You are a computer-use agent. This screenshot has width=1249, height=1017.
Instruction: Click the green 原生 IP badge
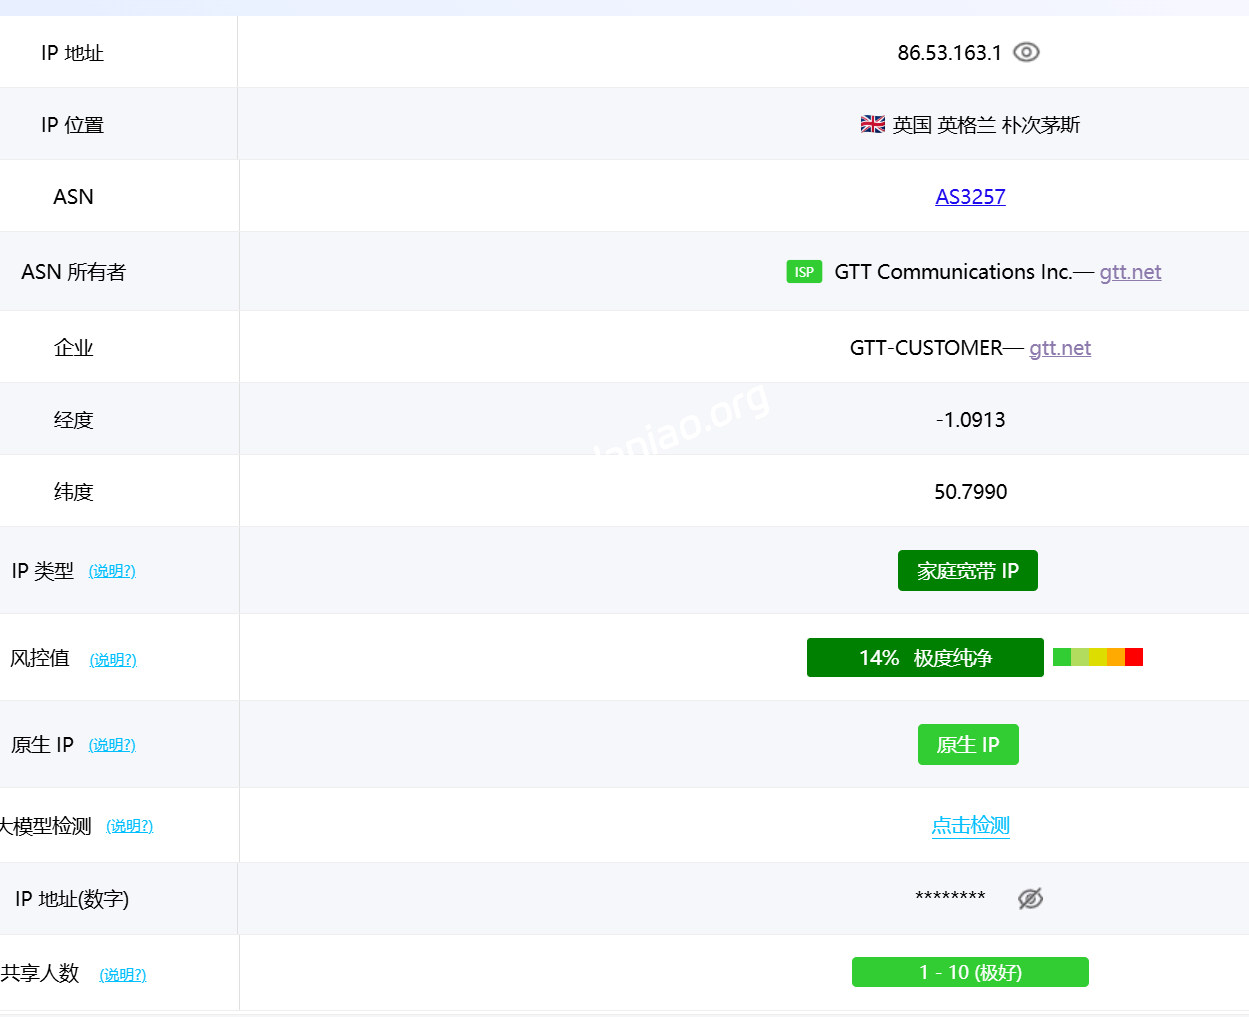point(968,745)
